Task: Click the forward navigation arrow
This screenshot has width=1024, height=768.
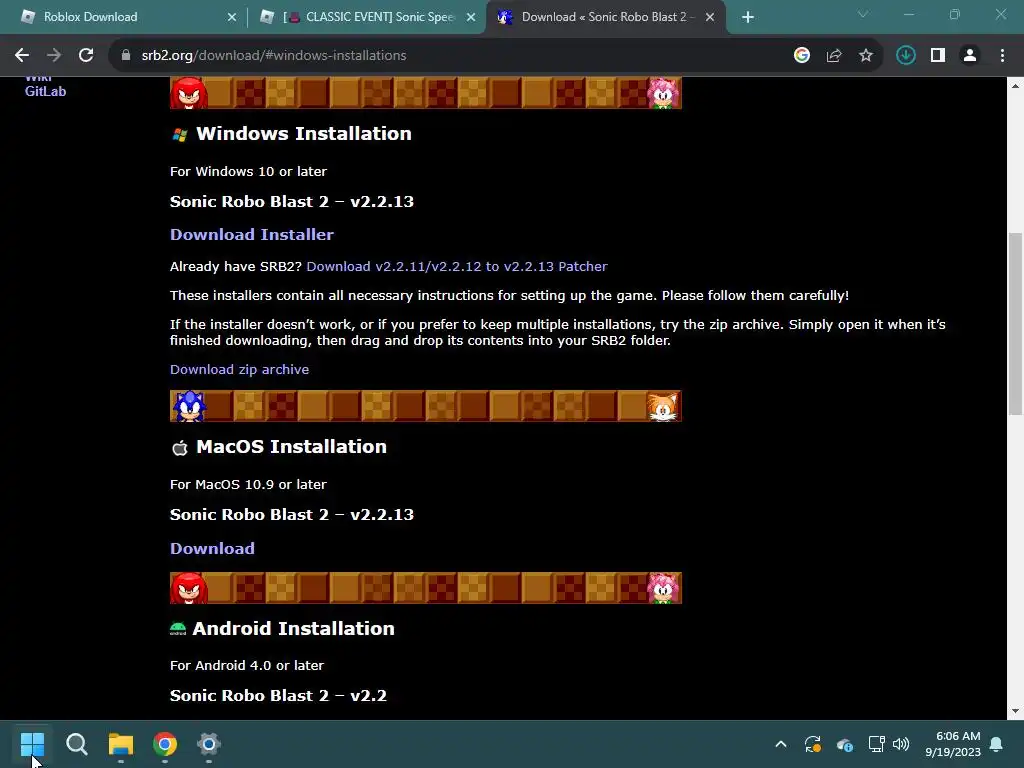Action: pyautogui.click(x=54, y=56)
